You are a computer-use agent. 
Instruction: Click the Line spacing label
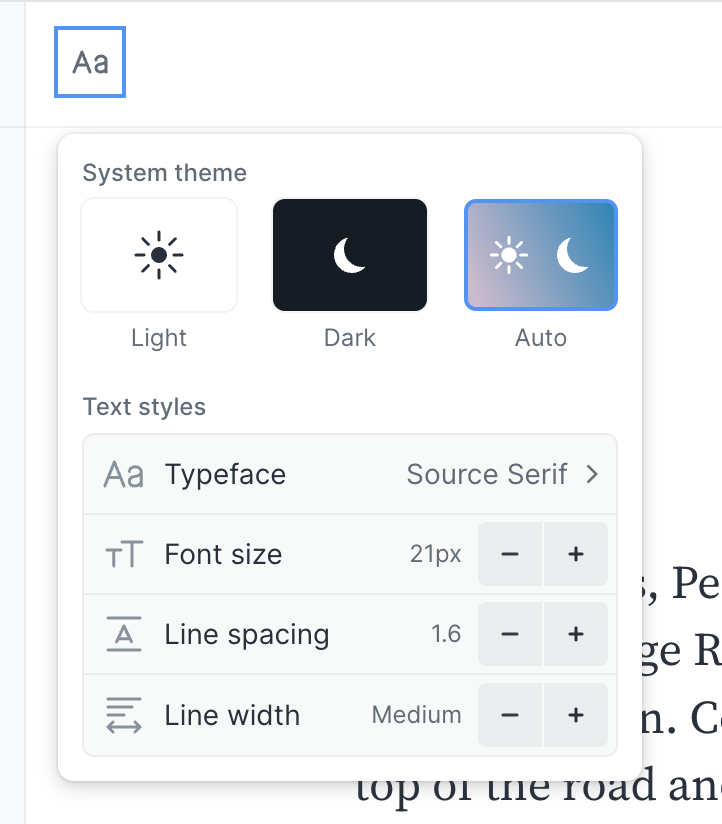click(x=247, y=634)
